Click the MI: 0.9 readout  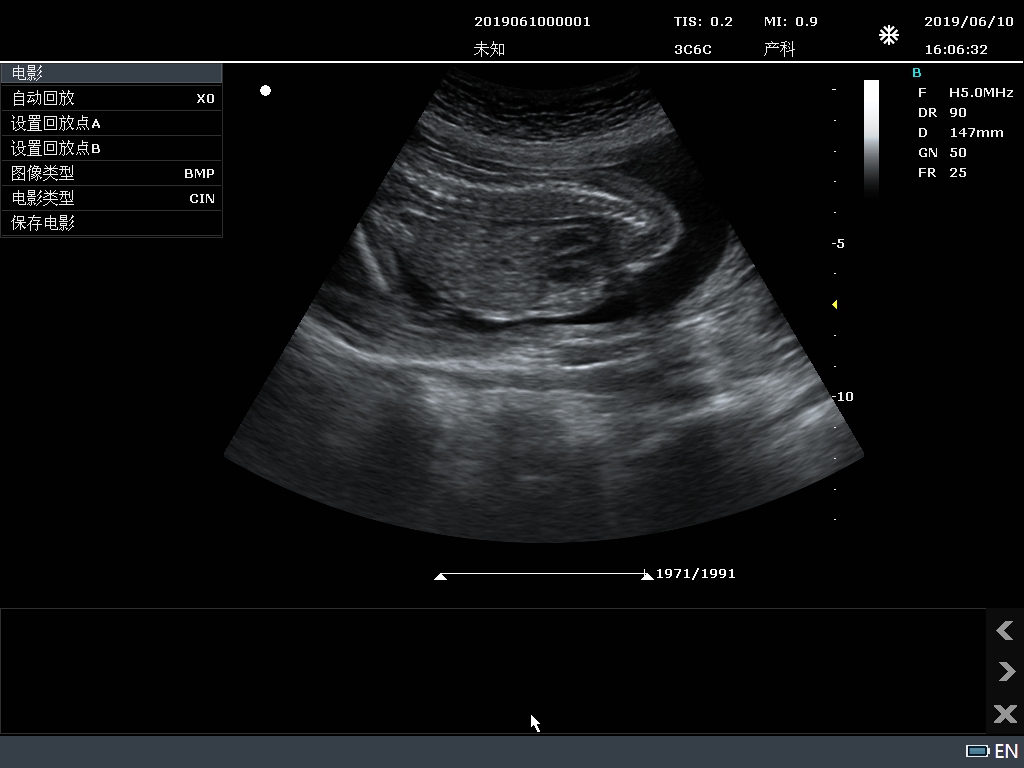click(x=791, y=22)
